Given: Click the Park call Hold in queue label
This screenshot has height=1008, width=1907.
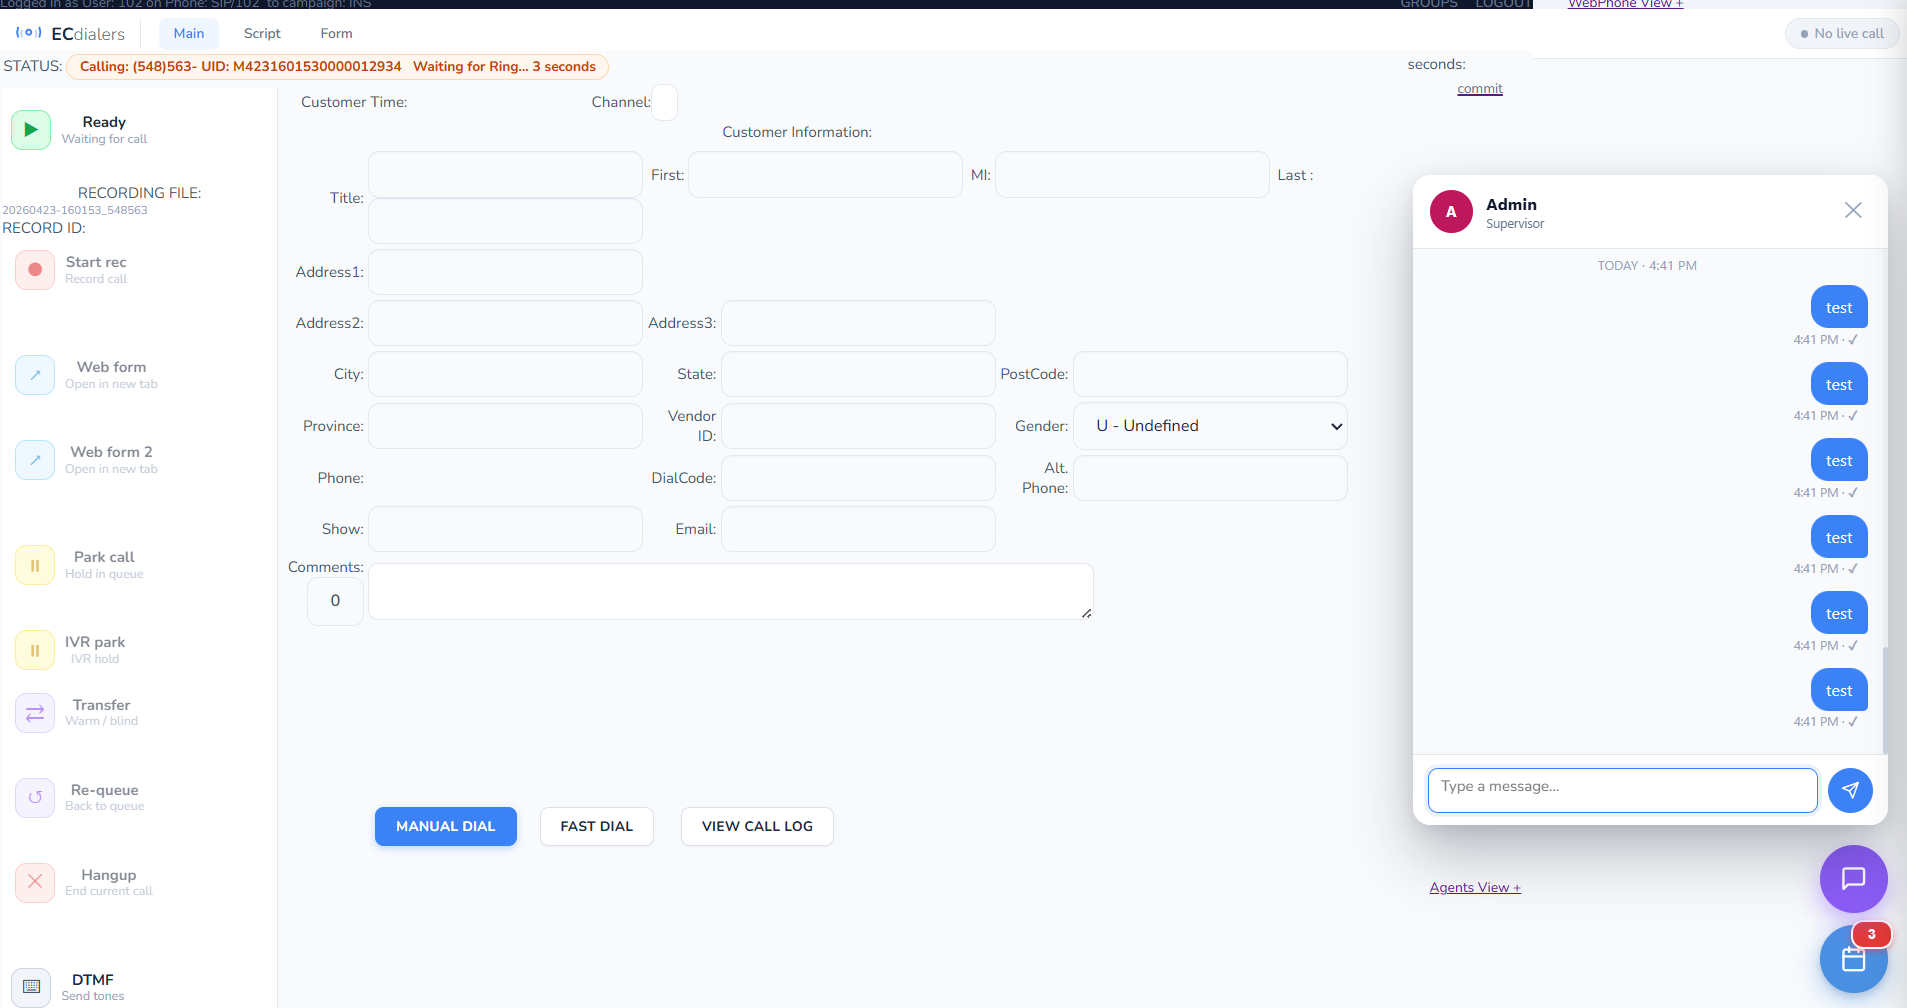Looking at the screenshot, I should pos(104,564).
